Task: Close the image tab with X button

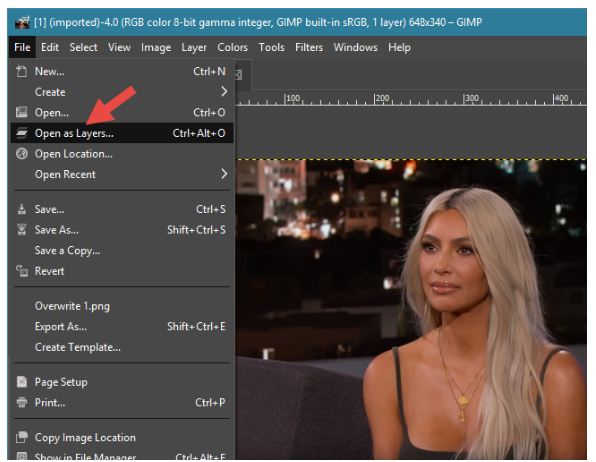Action: pos(238,75)
